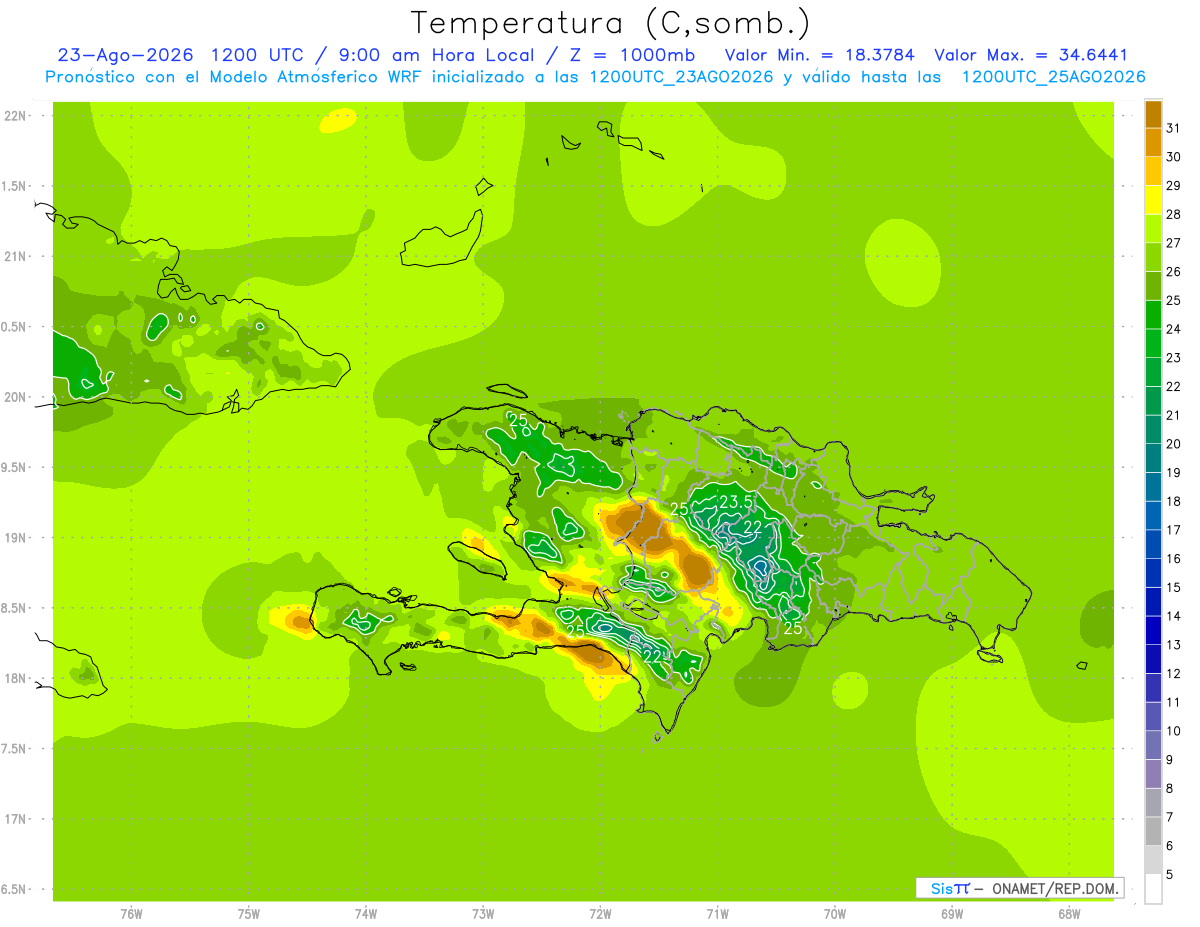The image size is (1200, 927).
Task: Click the '23-Ago-2026' date text
Action: (x=123, y=55)
